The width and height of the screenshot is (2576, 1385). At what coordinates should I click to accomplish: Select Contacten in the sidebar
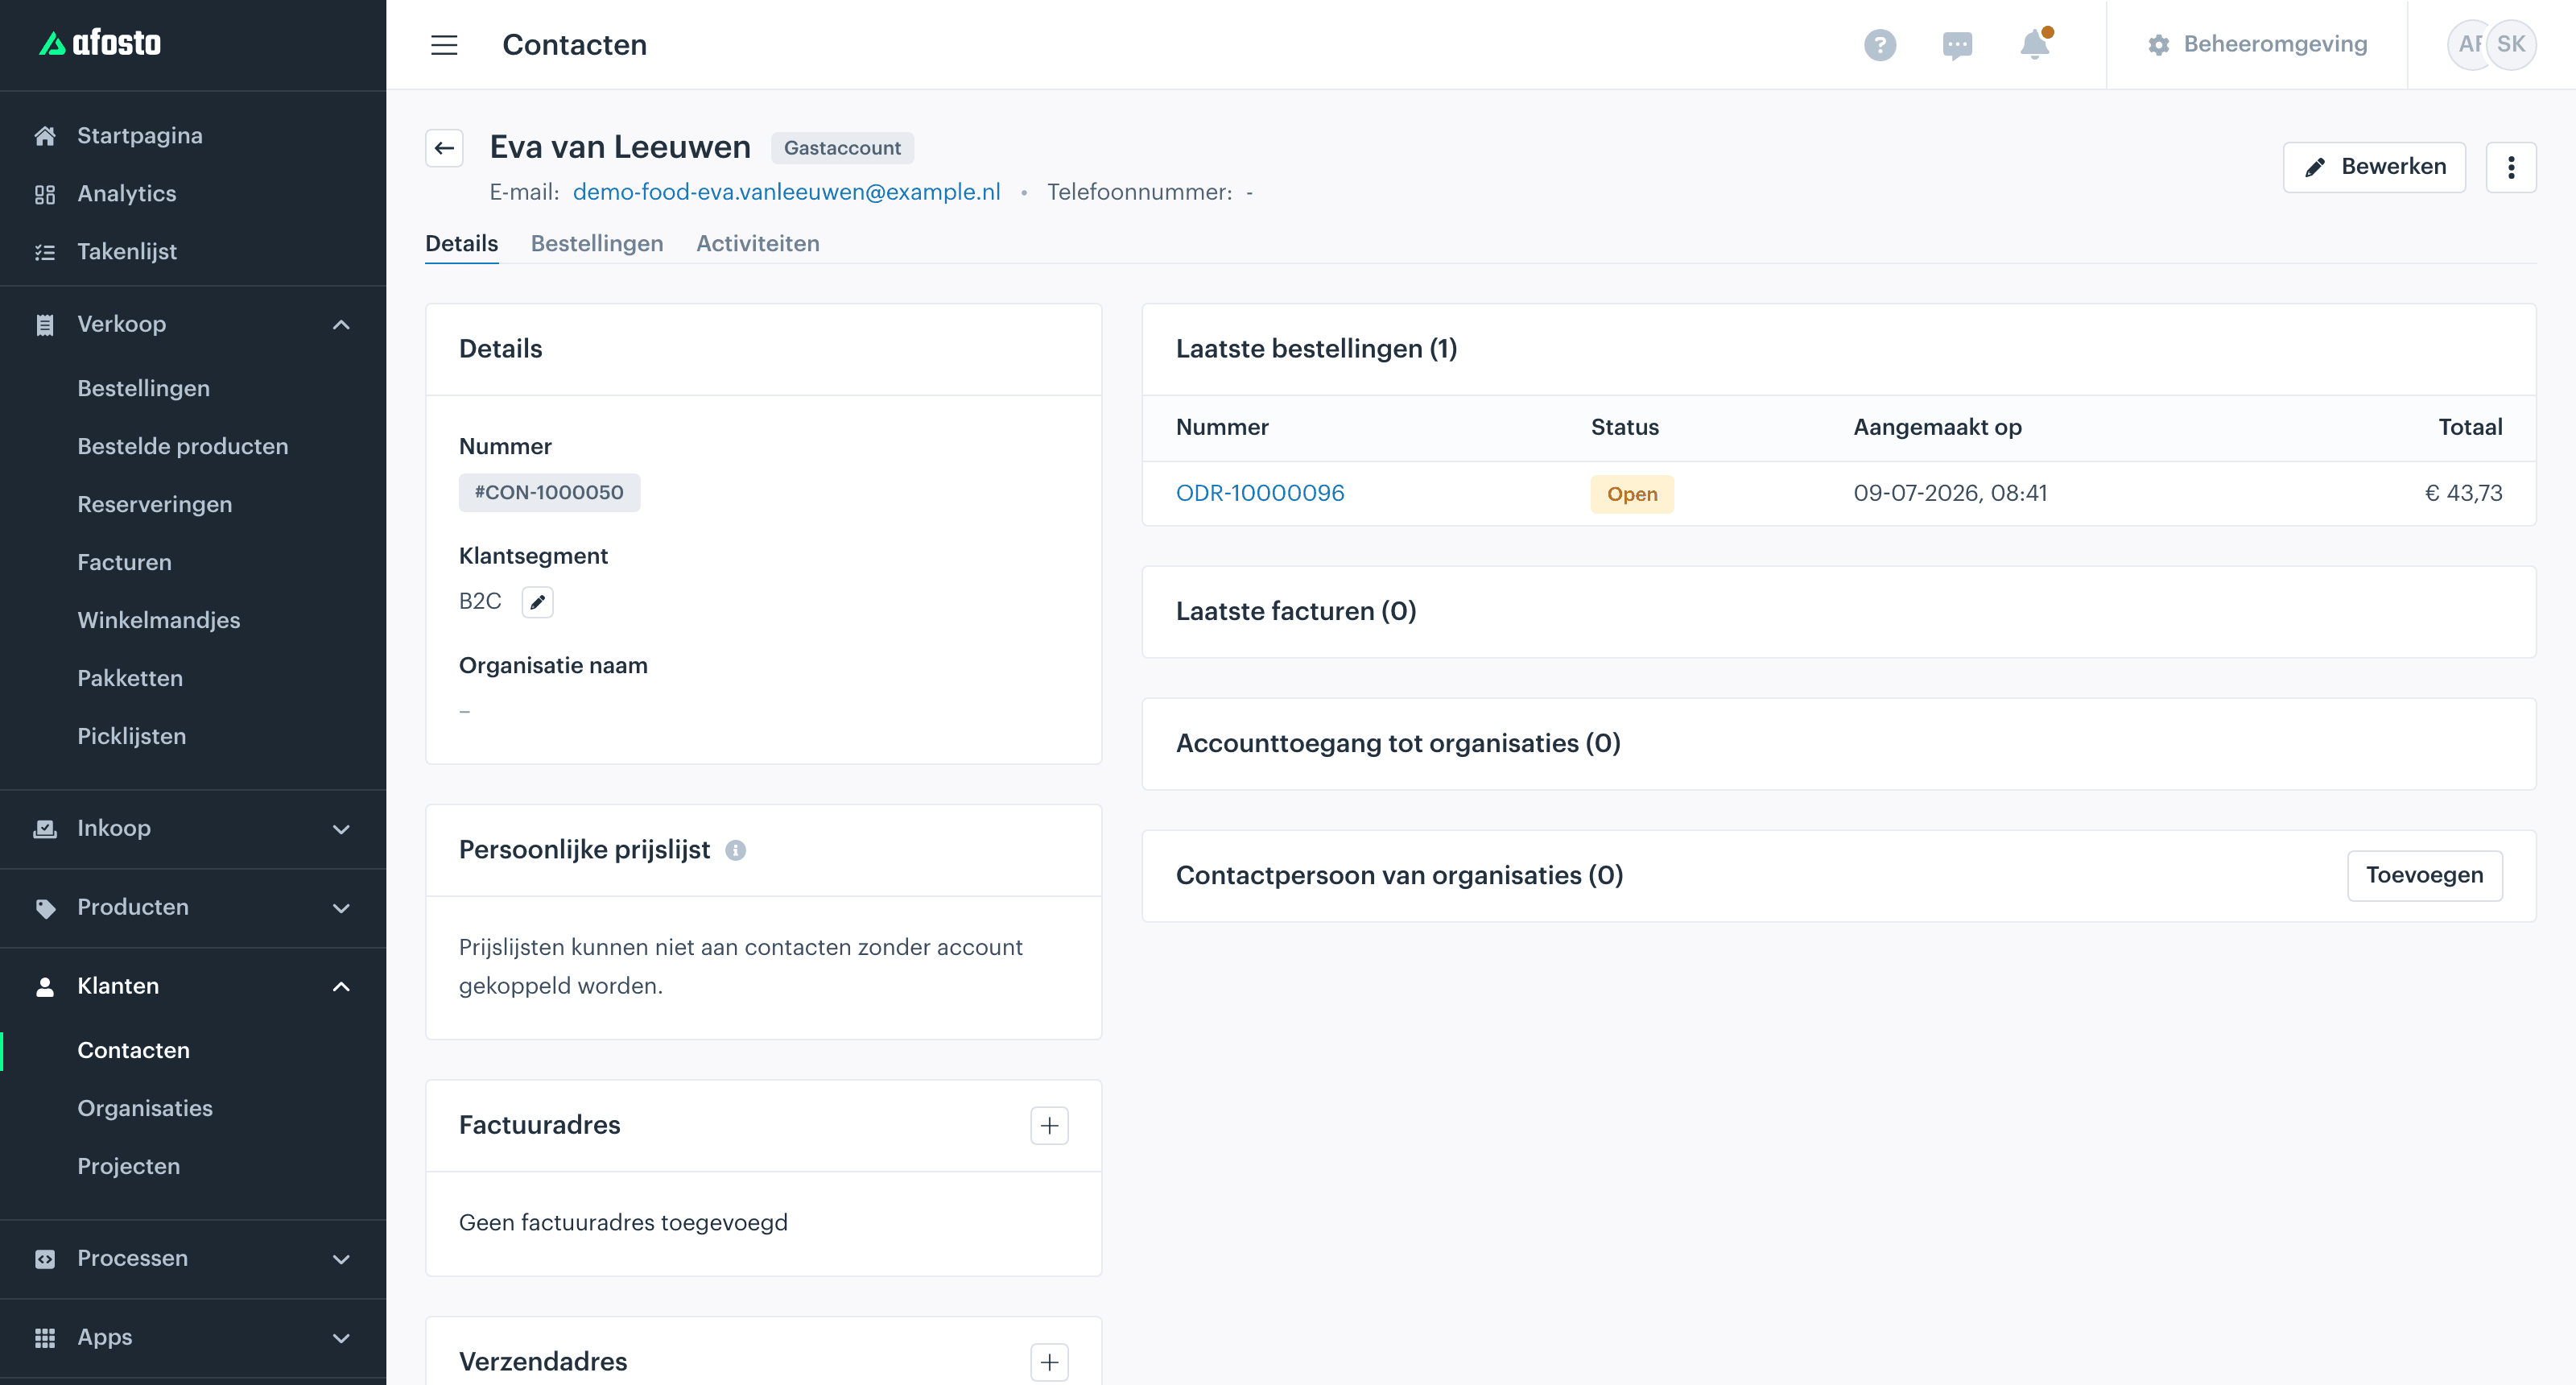pyautogui.click(x=134, y=1050)
